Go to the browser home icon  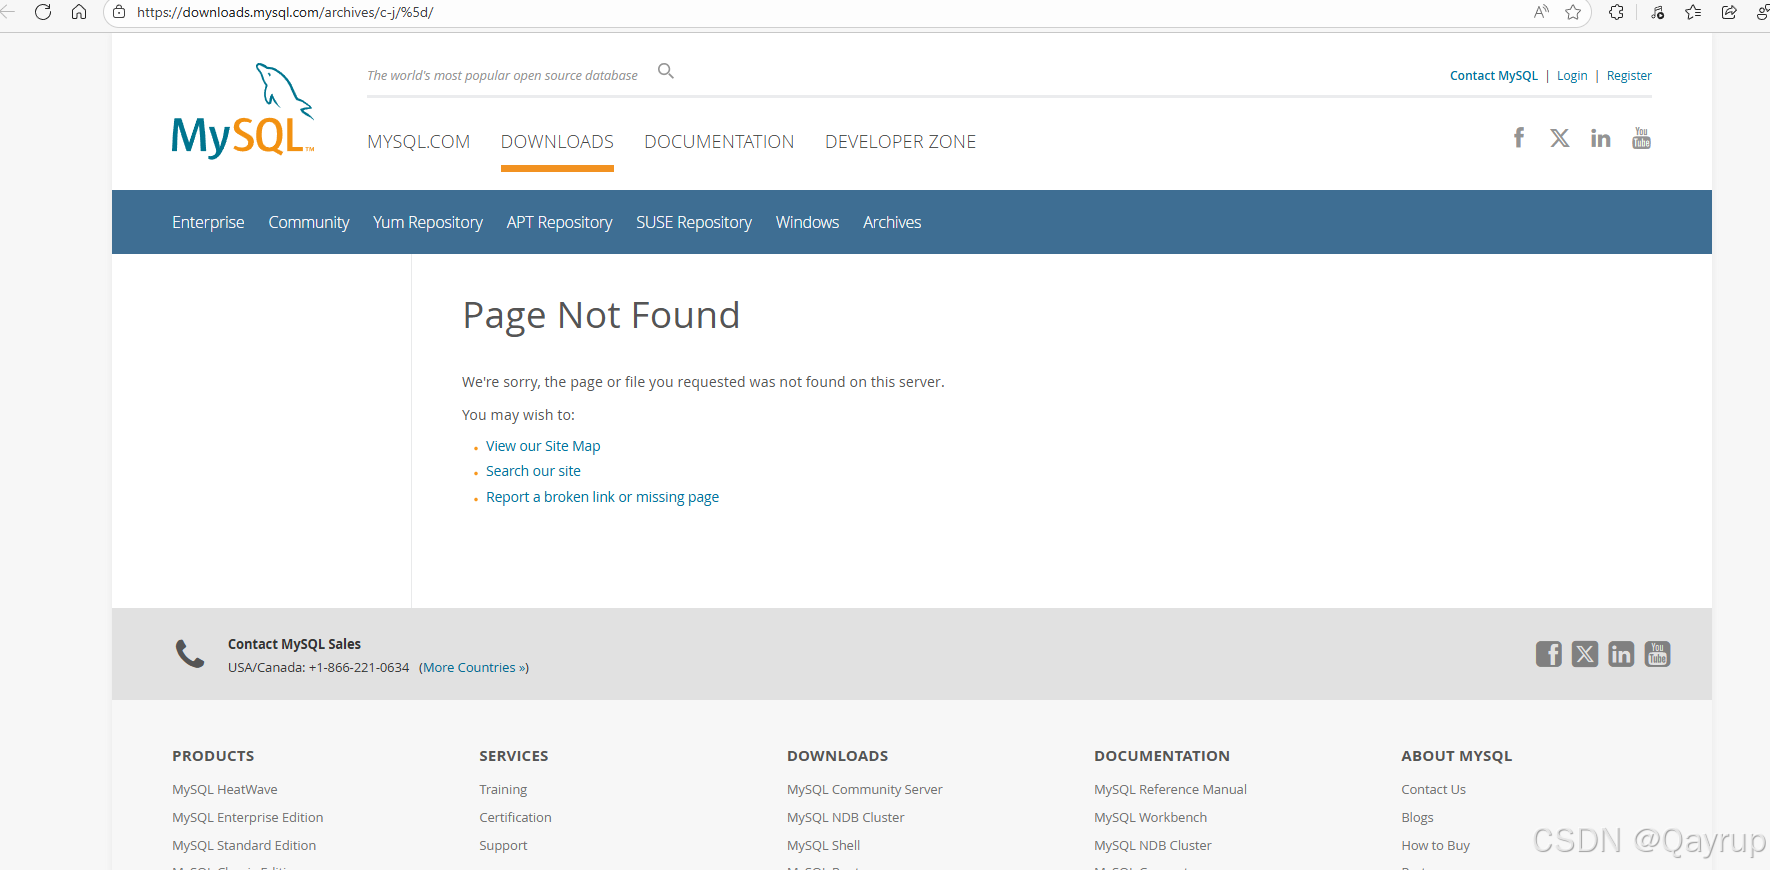[x=79, y=12]
